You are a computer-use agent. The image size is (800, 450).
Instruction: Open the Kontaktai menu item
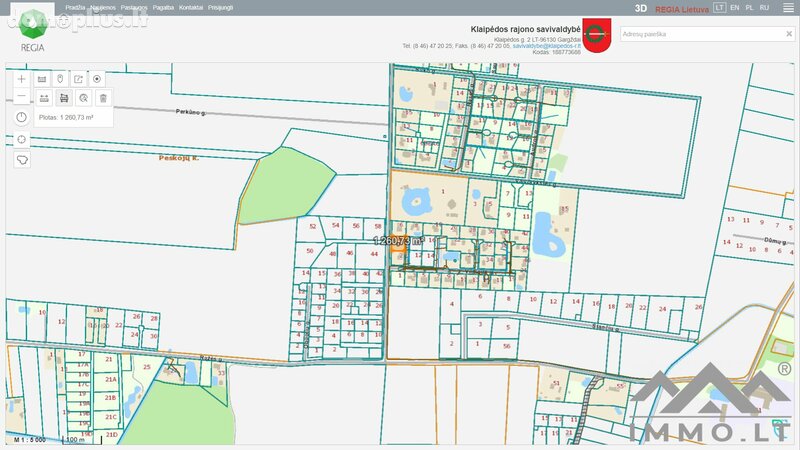tap(191, 8)
